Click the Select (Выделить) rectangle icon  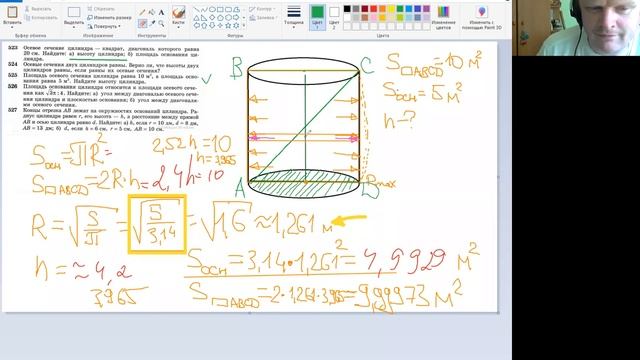(x=73, y=12)
